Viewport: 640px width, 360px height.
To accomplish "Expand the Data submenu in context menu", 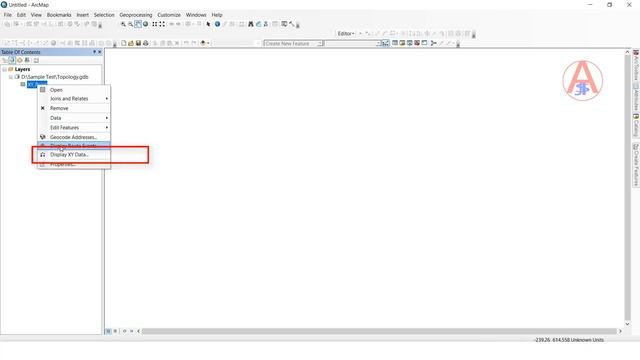I will point(74,118).
